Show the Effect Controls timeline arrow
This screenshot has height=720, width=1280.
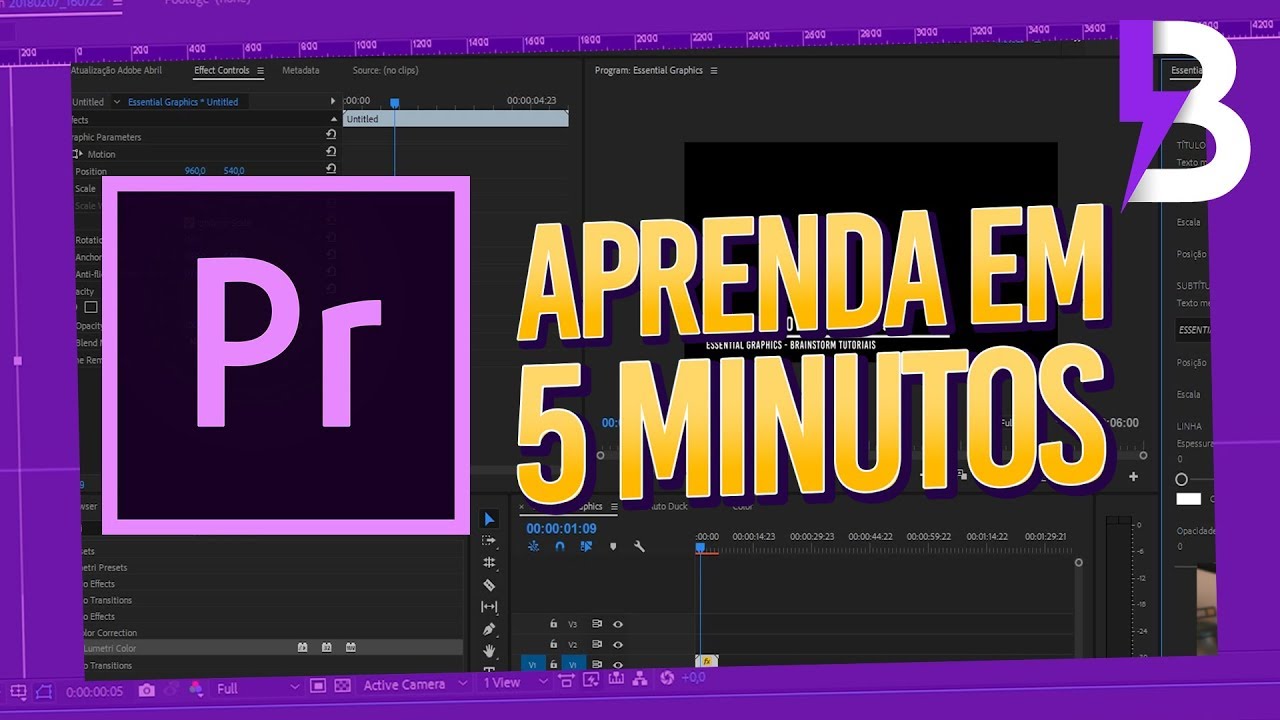(333, 101)
